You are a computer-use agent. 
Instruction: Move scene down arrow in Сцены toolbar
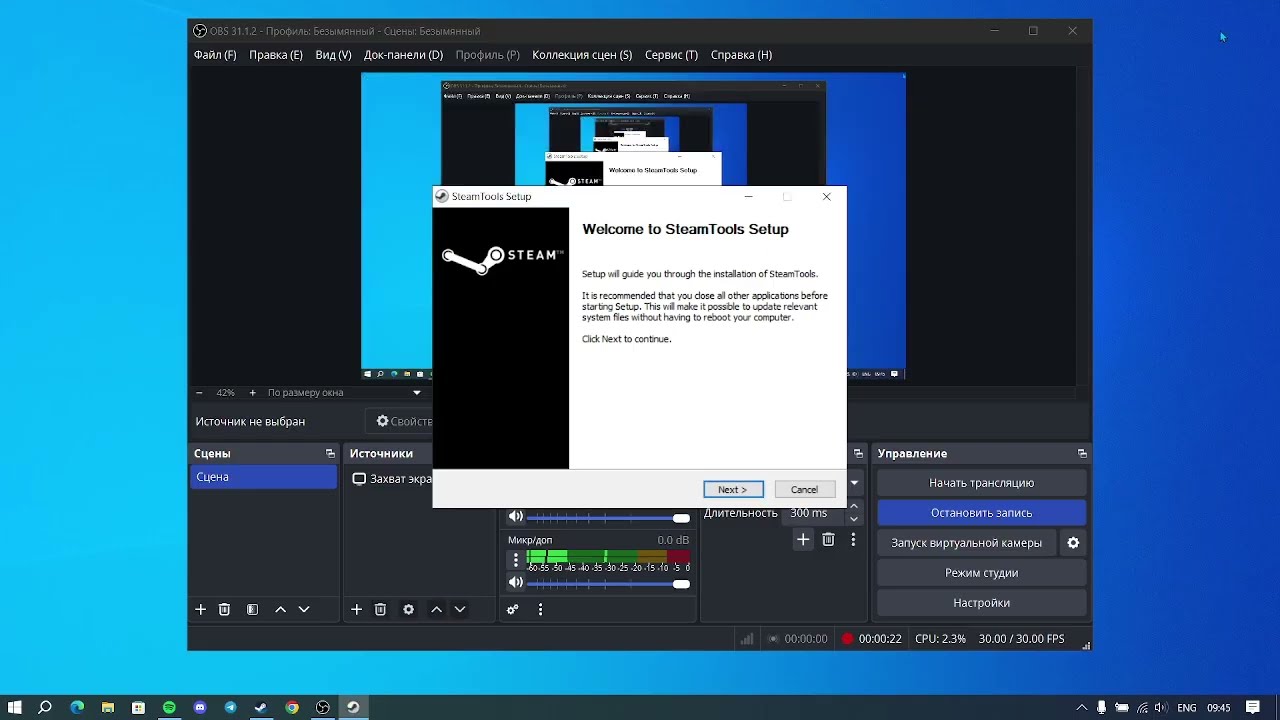click(x=304, y=609)
